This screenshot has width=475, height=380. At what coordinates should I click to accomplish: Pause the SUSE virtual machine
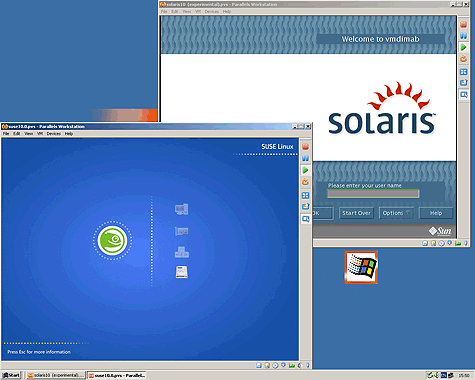click(x=305, y=158)
